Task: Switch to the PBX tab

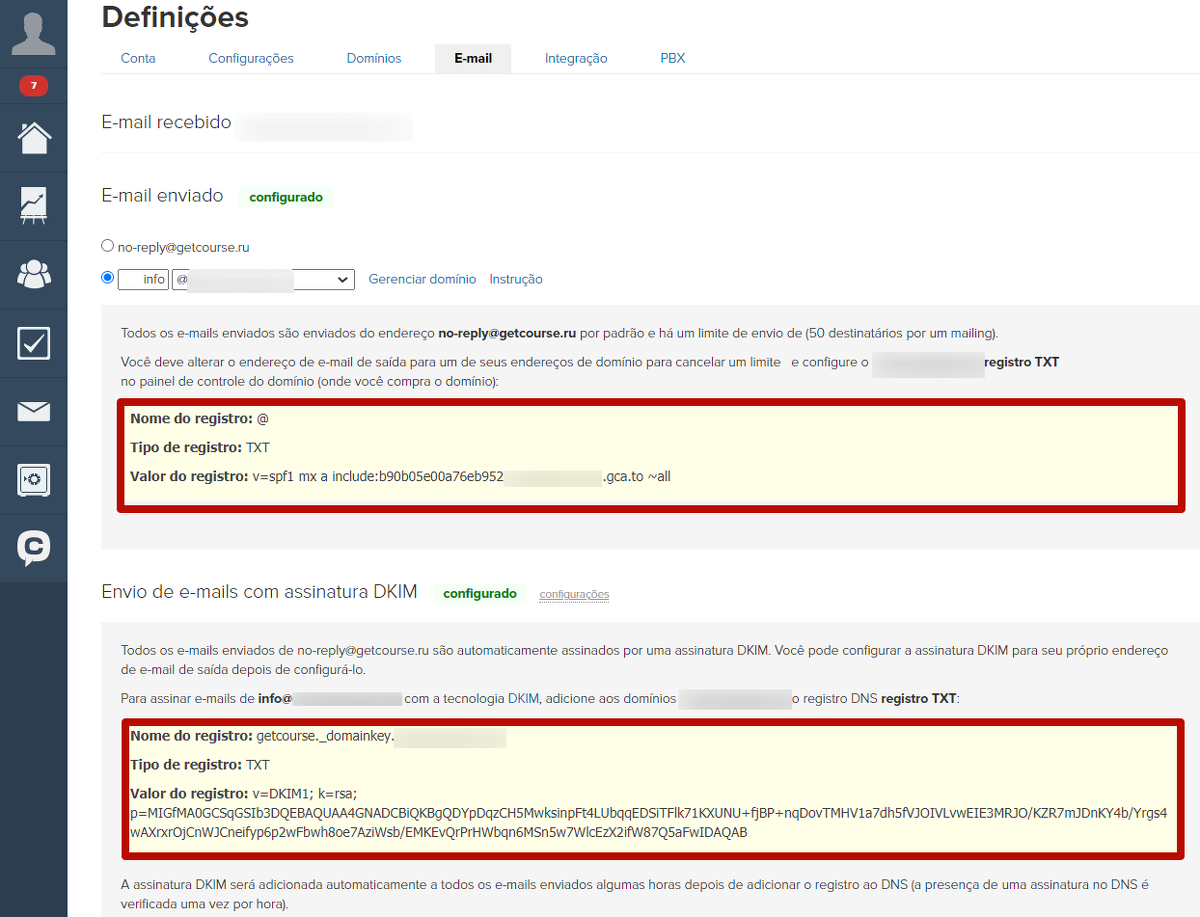Action: click(673, 58)
